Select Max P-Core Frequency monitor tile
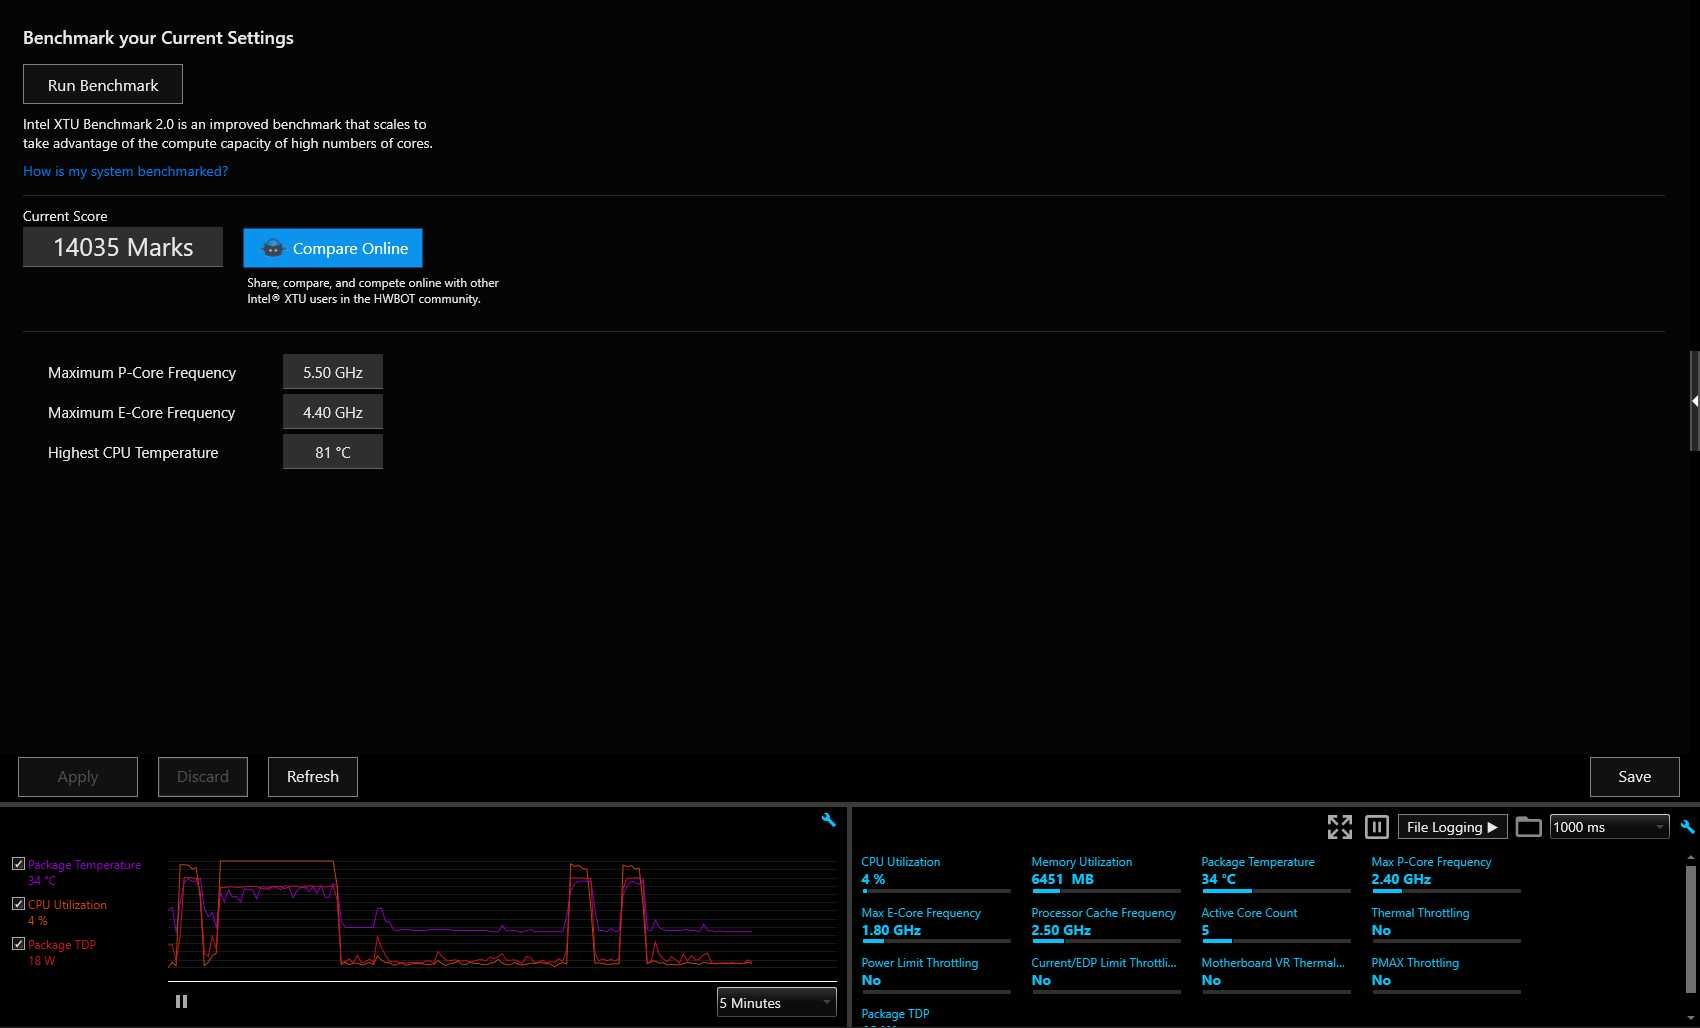The height and width of the screenshot is (1028, 1700). (x=1446, y=873)
